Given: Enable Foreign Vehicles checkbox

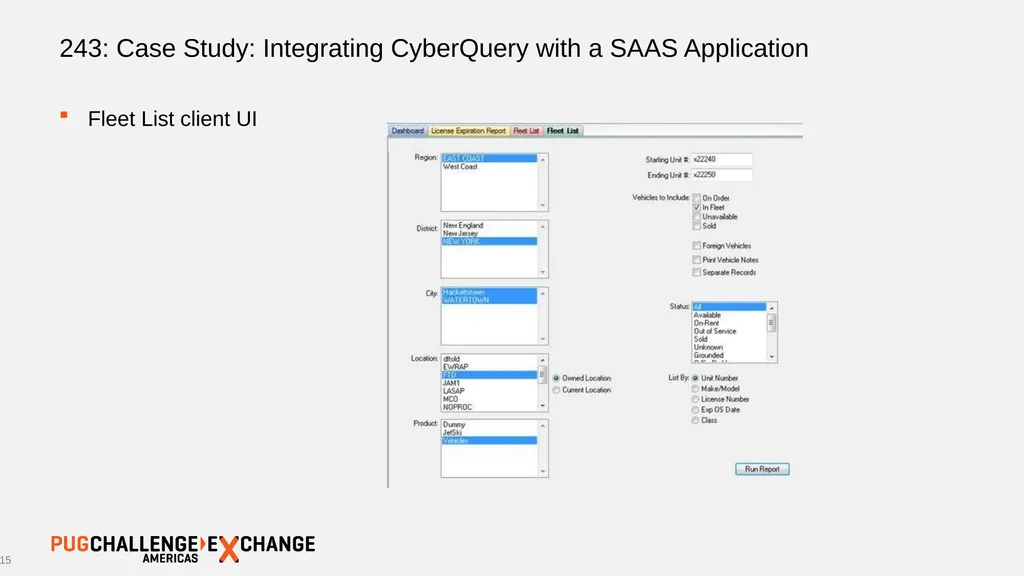Looking at the screenshot, I should point(697,246).
